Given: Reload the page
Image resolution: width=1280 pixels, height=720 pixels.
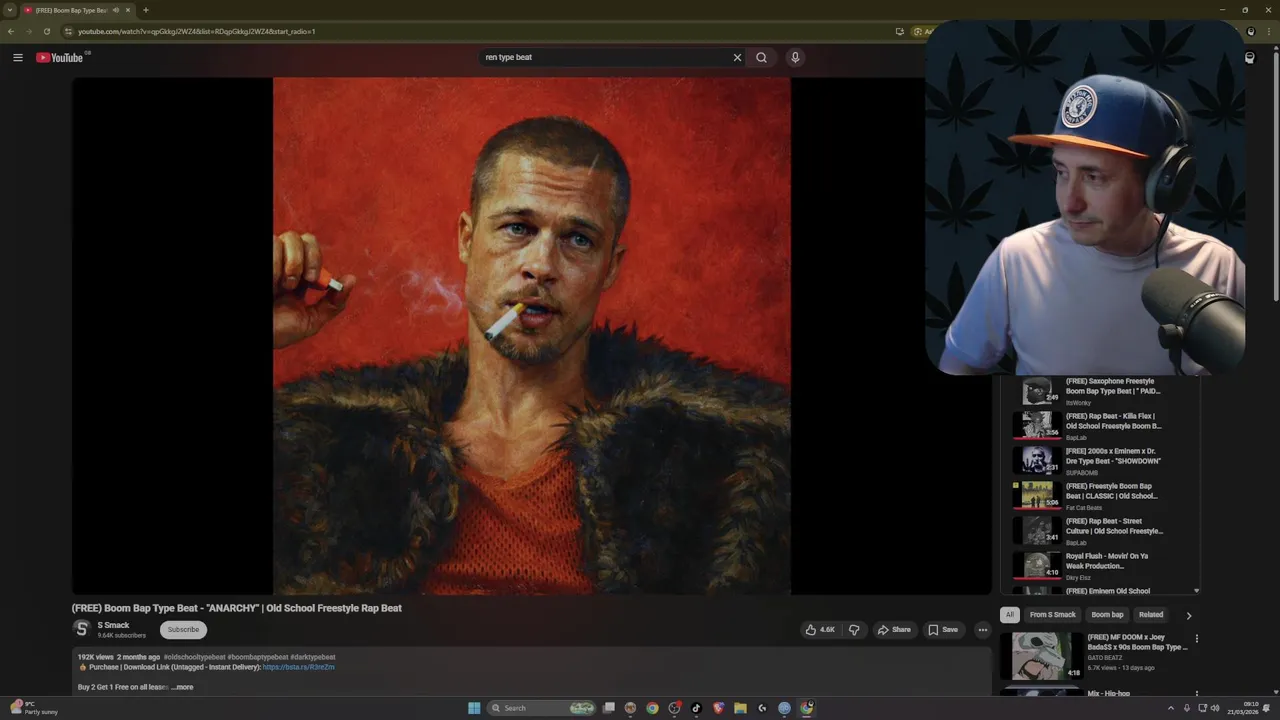Looking at the screenshot, I should (46, 31).
